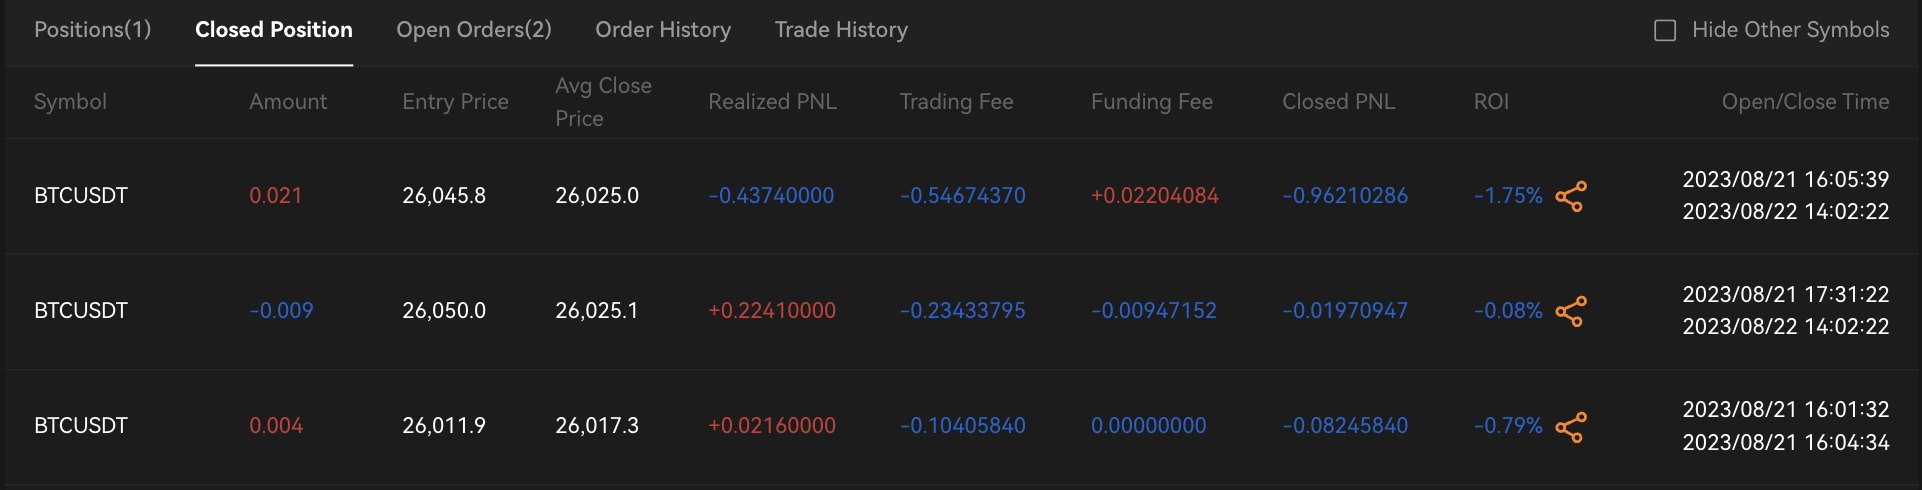This screenshot has height=490, width=1922.
Task: View the Trade History tab
Action: point(841,30)
